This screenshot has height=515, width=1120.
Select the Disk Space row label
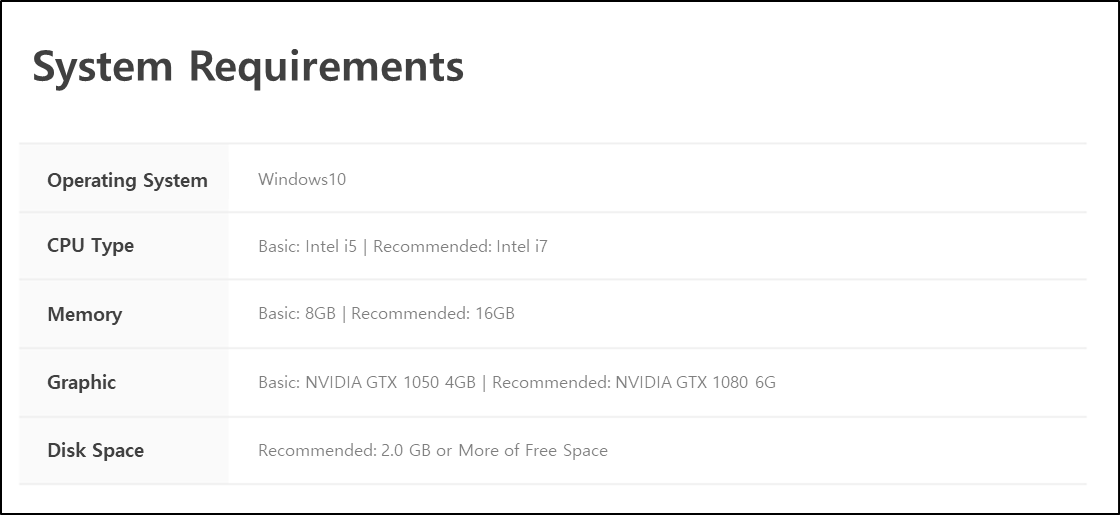click(x=96, y=451)
